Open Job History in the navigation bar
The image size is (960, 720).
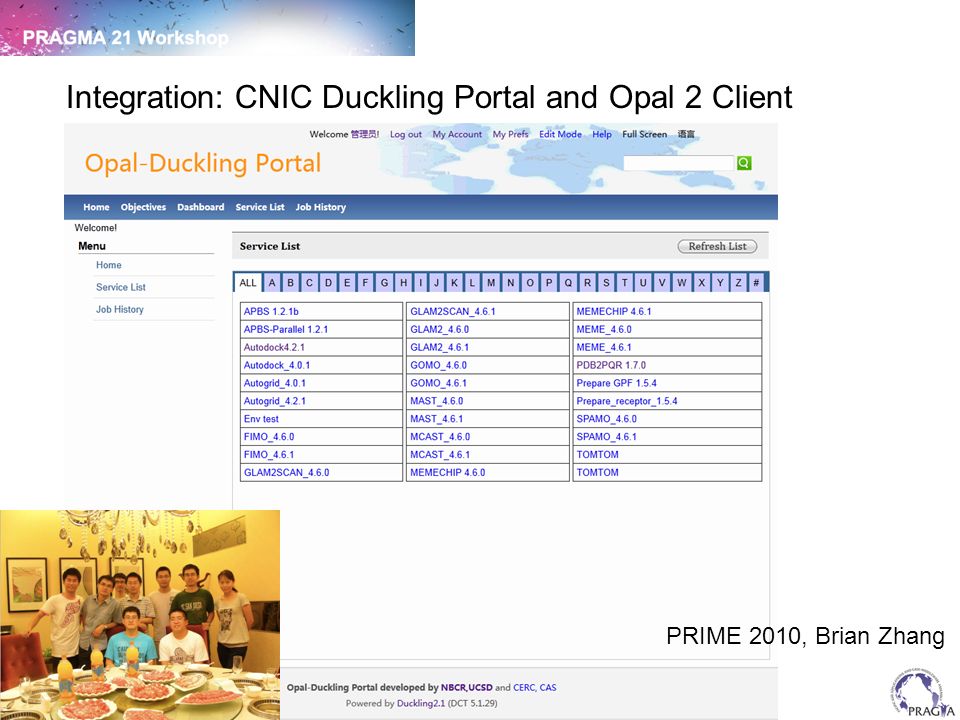321,207
